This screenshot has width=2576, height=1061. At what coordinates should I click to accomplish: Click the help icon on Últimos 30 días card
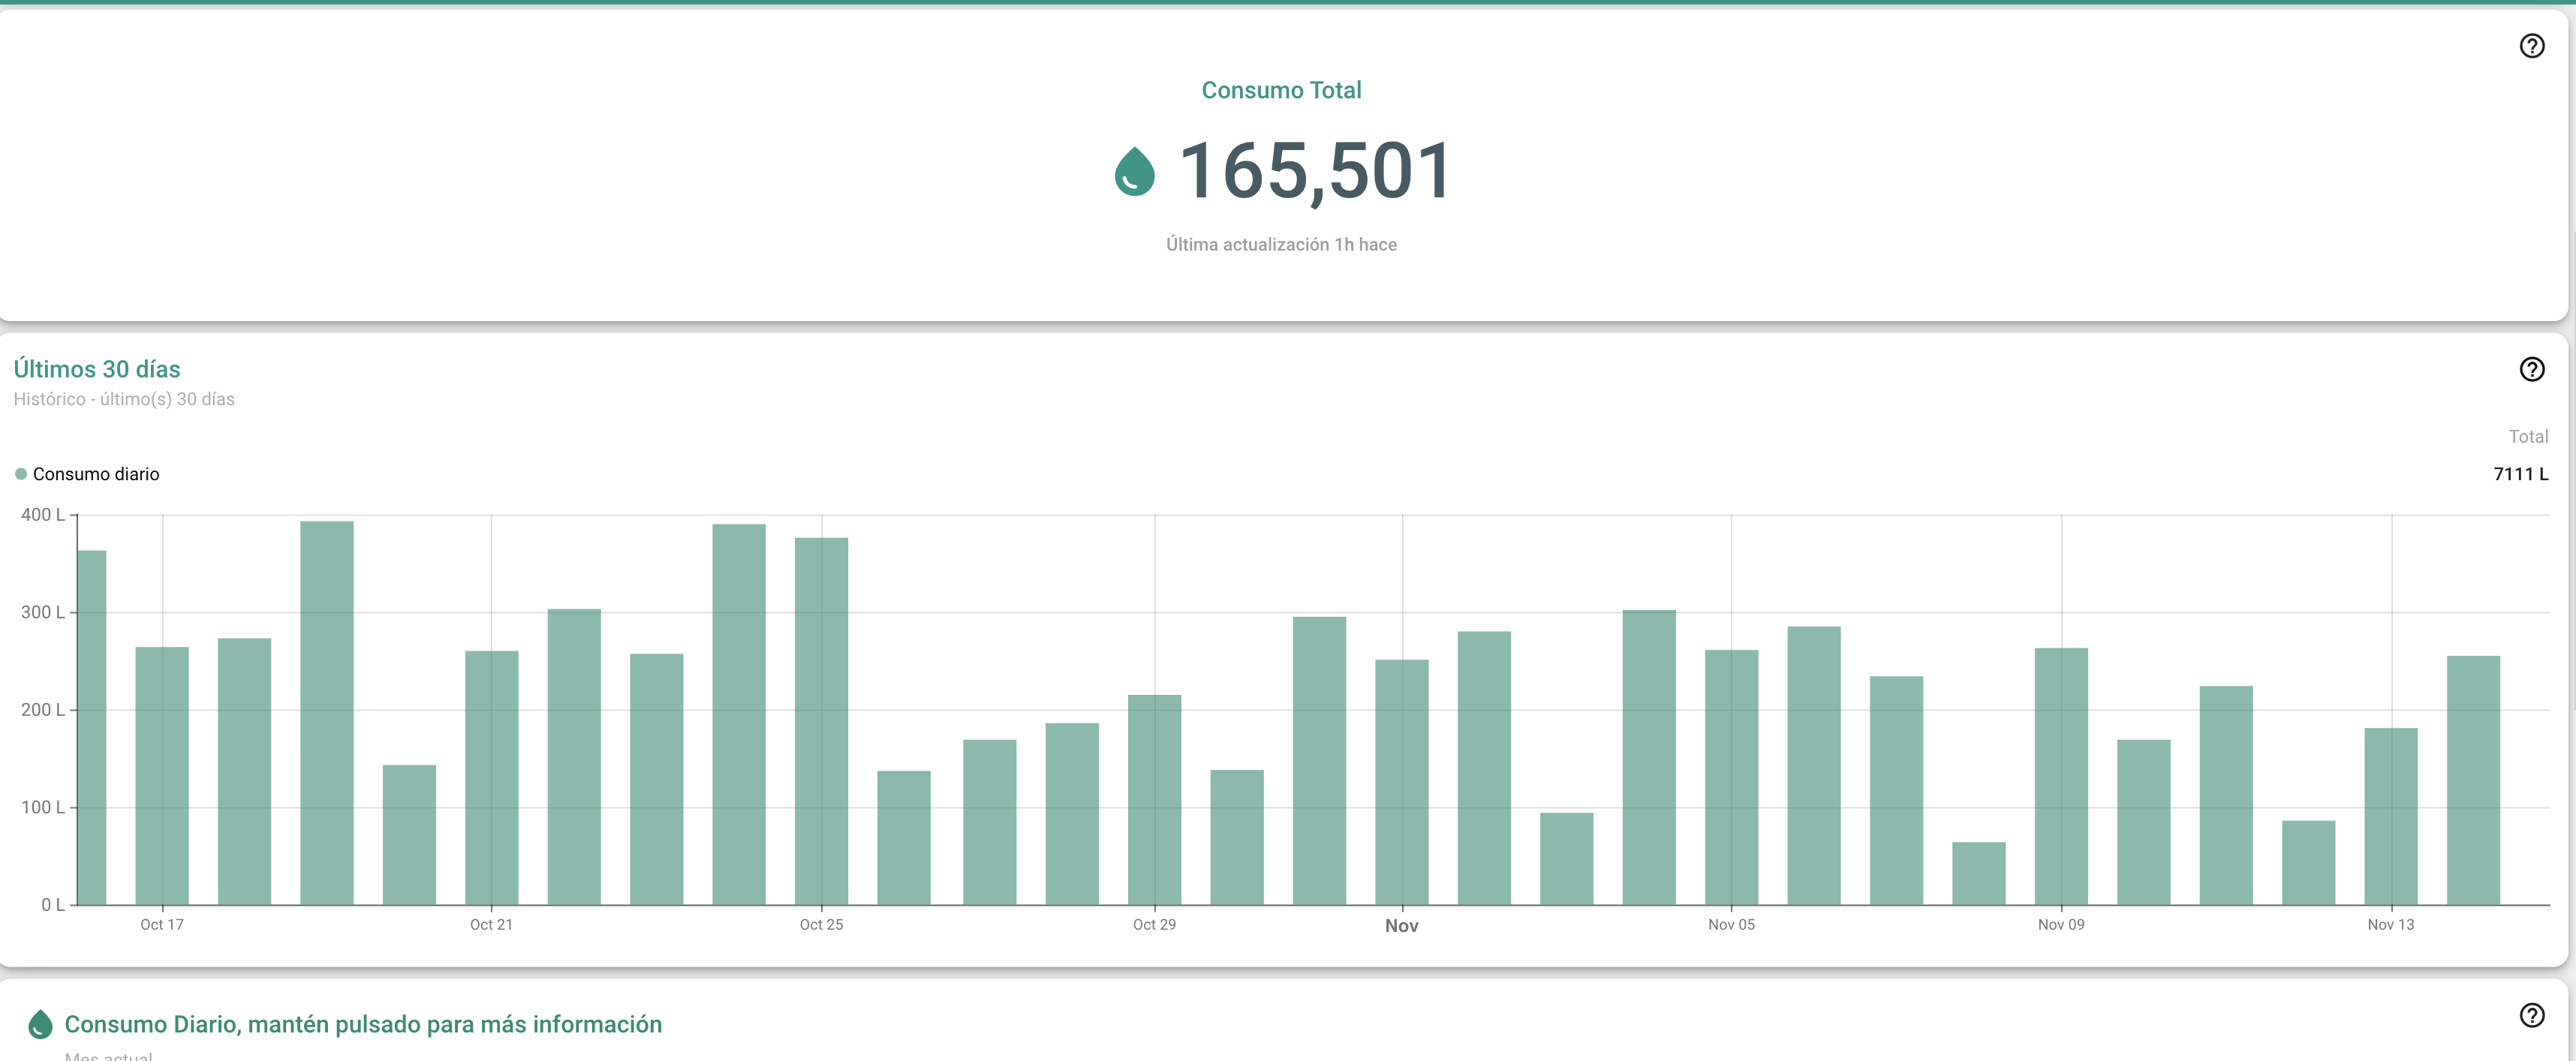(x=2533, y=369)
